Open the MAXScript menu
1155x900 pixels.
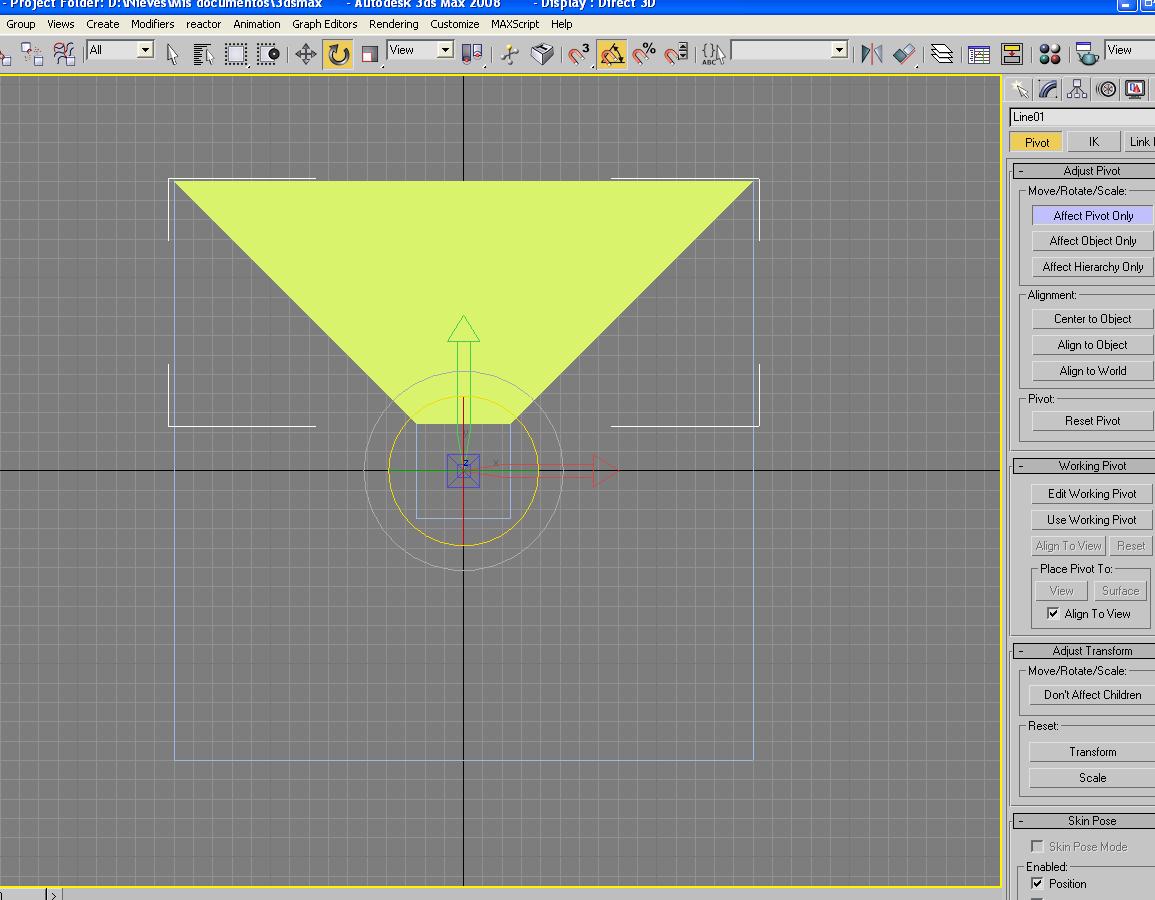click(x=515, y=24)
